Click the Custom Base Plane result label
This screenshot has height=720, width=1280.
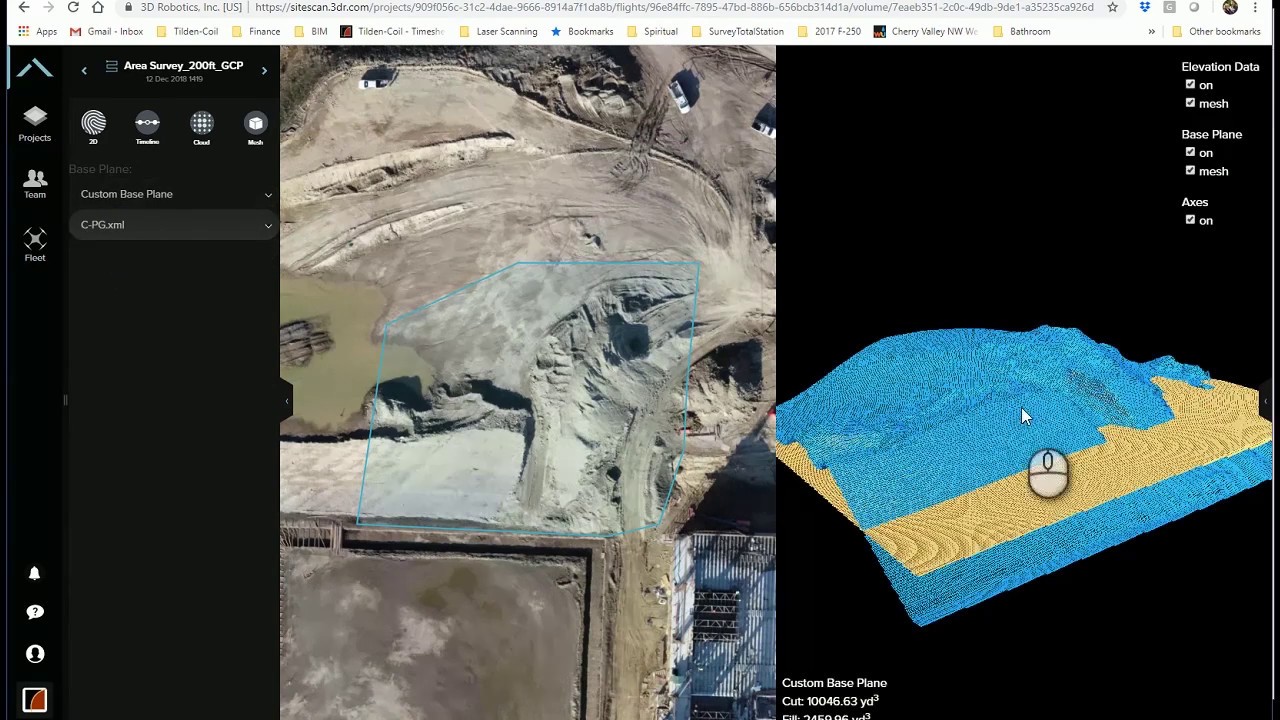(x=834, y=683)
